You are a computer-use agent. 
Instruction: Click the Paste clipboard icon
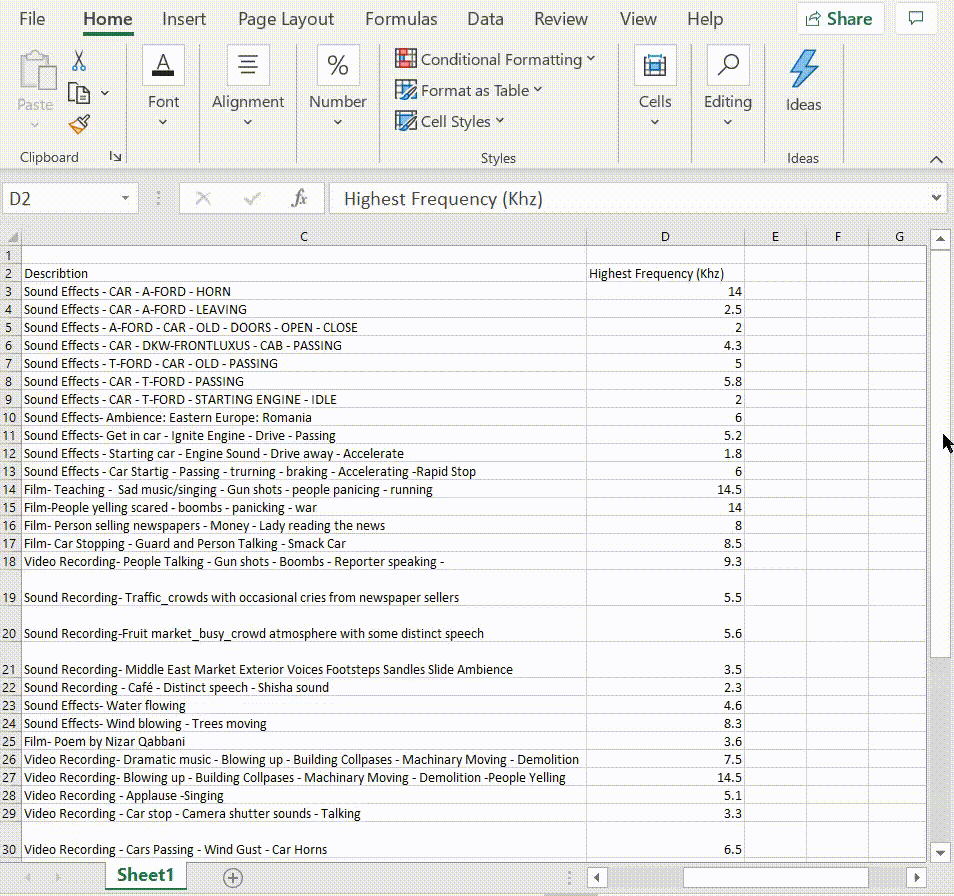point(37,70)
